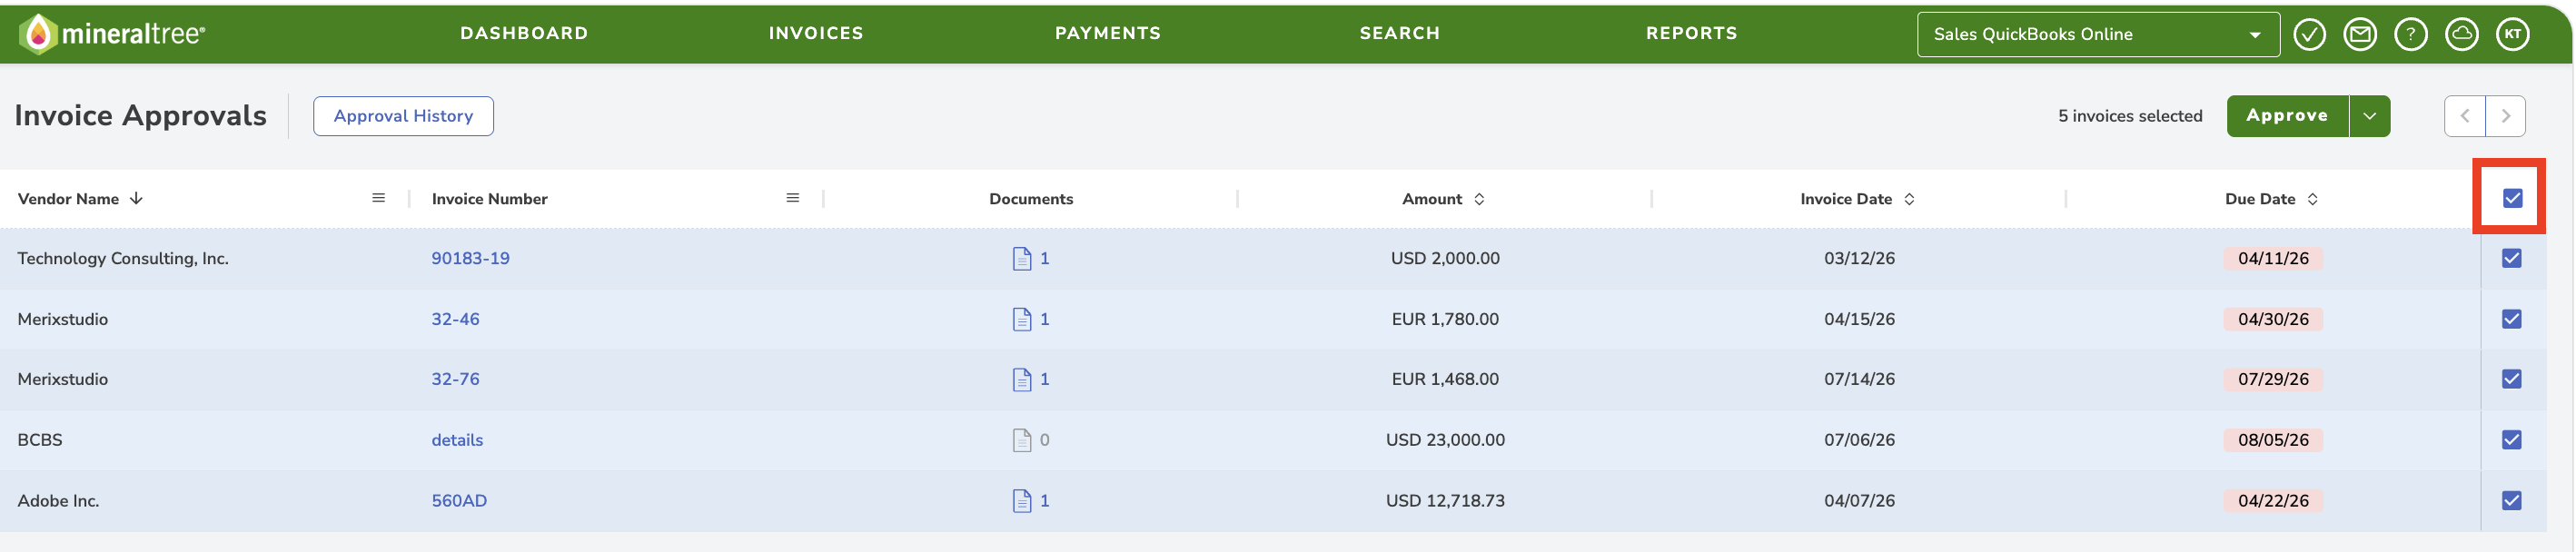The height and width of the screenshot is (552, 2576).
Task: Click the MineralTree logo
Action: coord(112,34)
